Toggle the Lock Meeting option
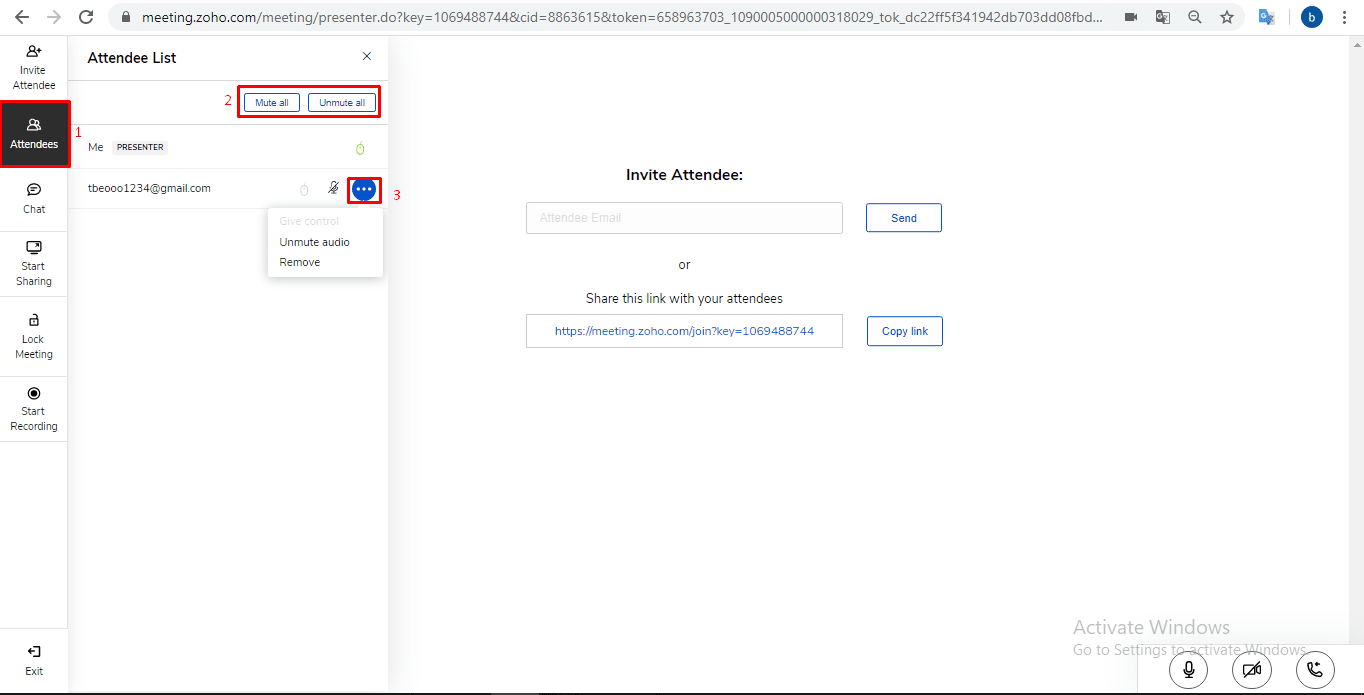The width and height of the screenshot is (1364, 695). (x=34, y=336)
